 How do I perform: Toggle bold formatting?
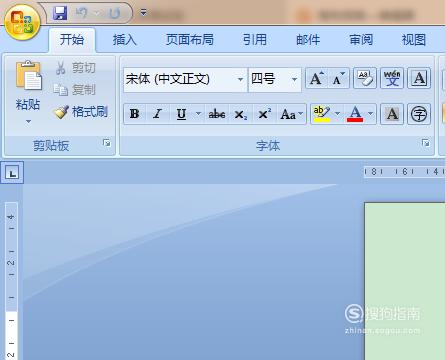click(134, 114)
